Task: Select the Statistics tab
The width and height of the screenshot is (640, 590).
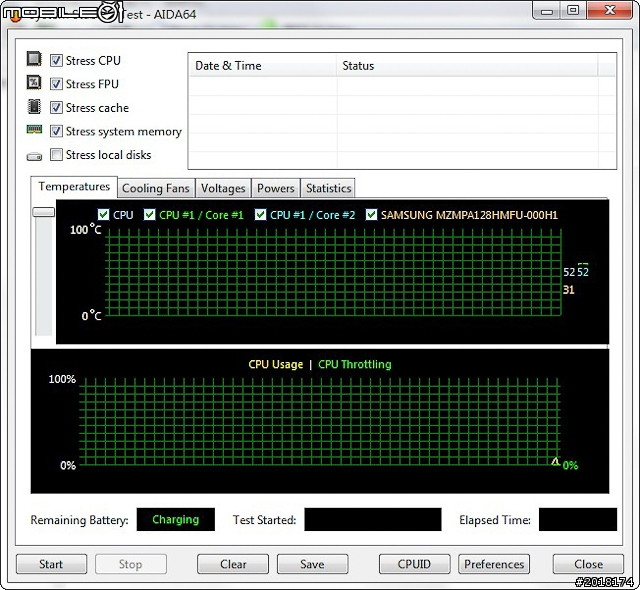Action: (x=328, y=188)
